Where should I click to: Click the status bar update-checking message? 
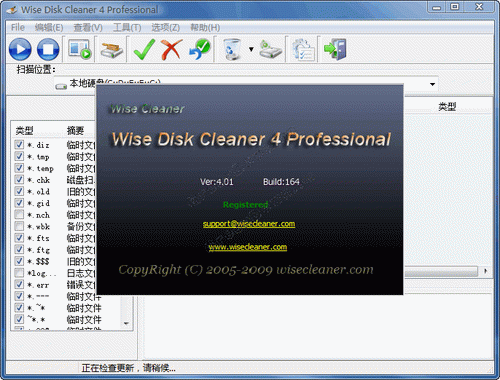point(128,368)
